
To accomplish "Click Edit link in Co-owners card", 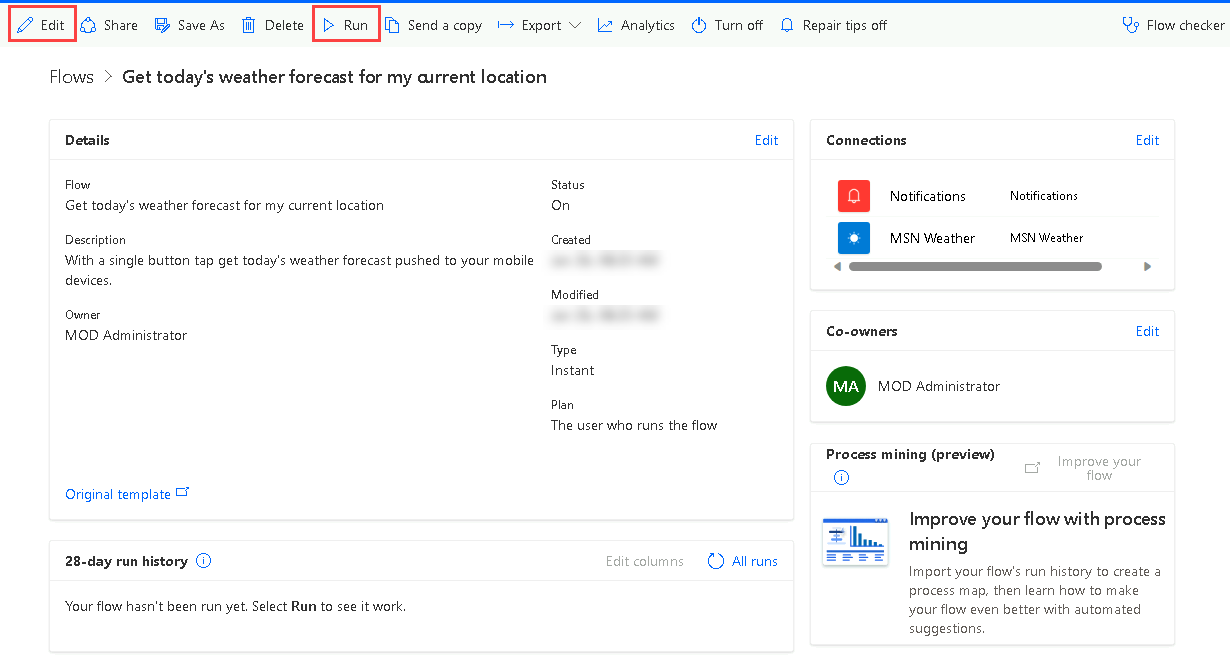I will [x=1147, y=331].
